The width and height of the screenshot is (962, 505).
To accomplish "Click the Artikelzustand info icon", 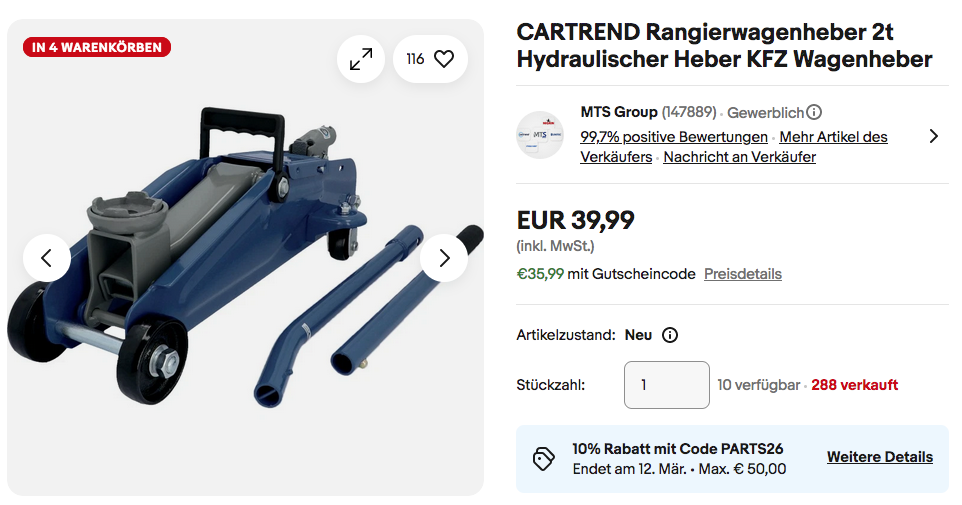I will pos(670,335).
